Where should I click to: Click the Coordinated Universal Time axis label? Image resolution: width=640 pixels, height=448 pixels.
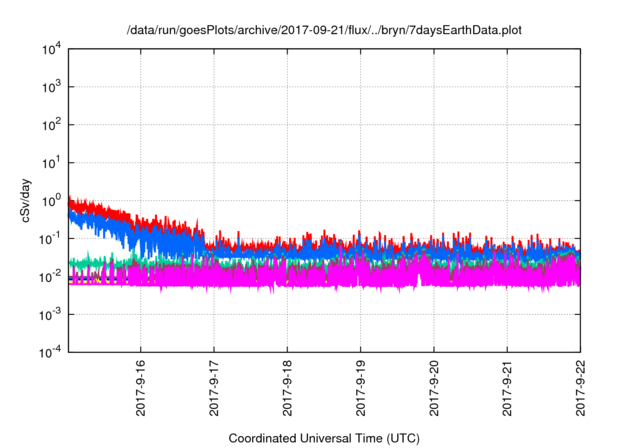324,438
